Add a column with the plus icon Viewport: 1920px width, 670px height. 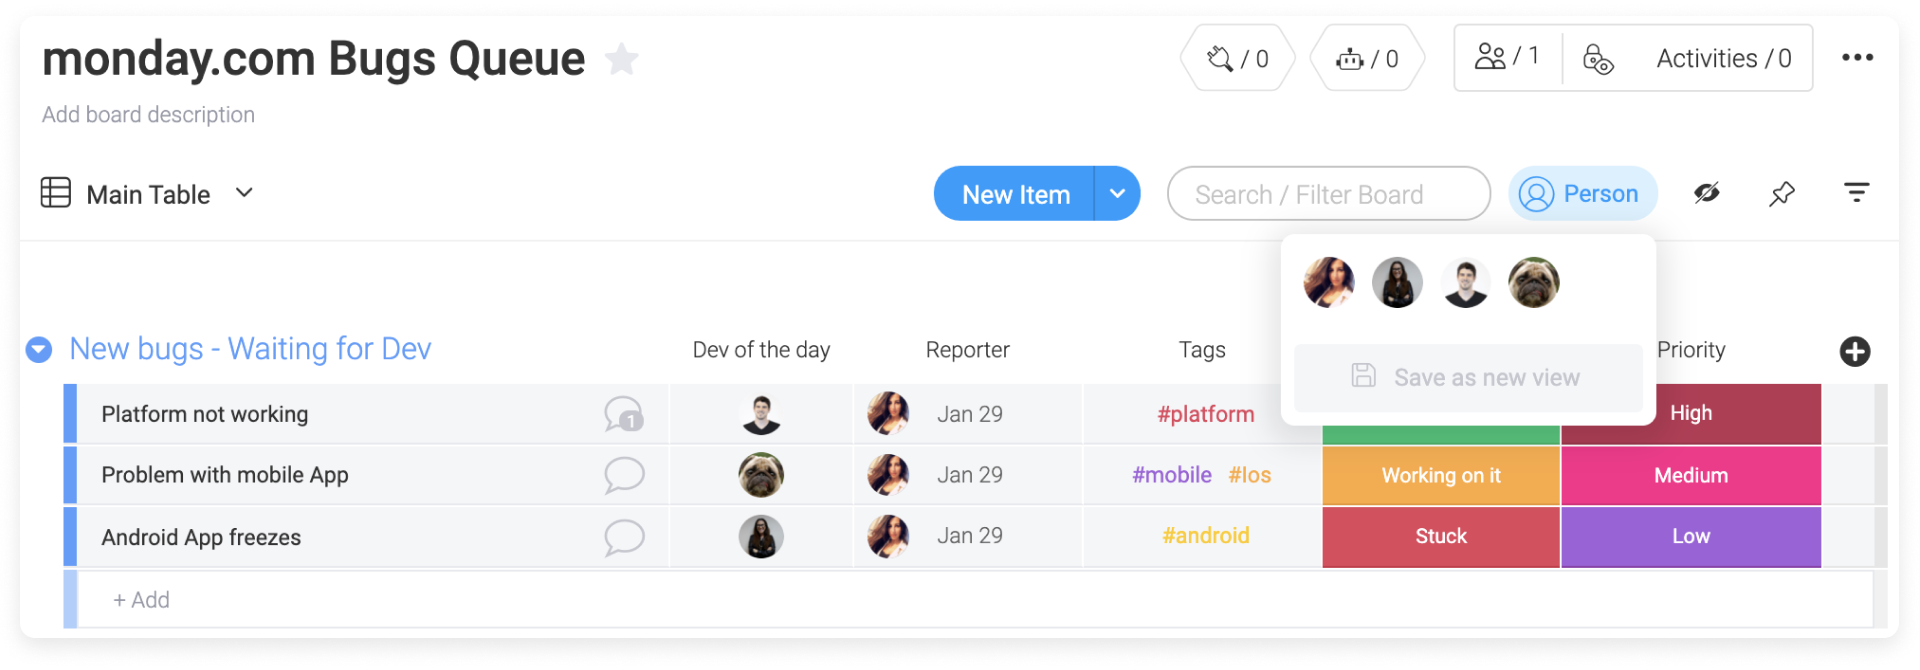(1855, 351)
